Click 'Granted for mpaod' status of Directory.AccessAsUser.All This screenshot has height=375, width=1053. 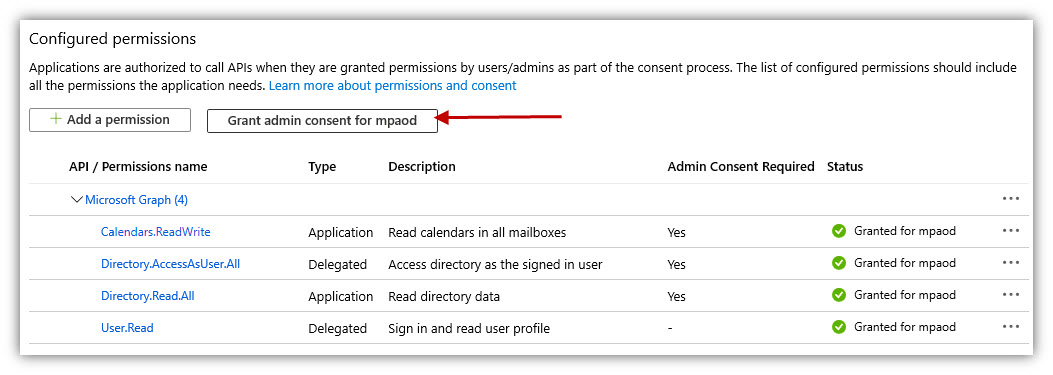click(x=905, y=263)
